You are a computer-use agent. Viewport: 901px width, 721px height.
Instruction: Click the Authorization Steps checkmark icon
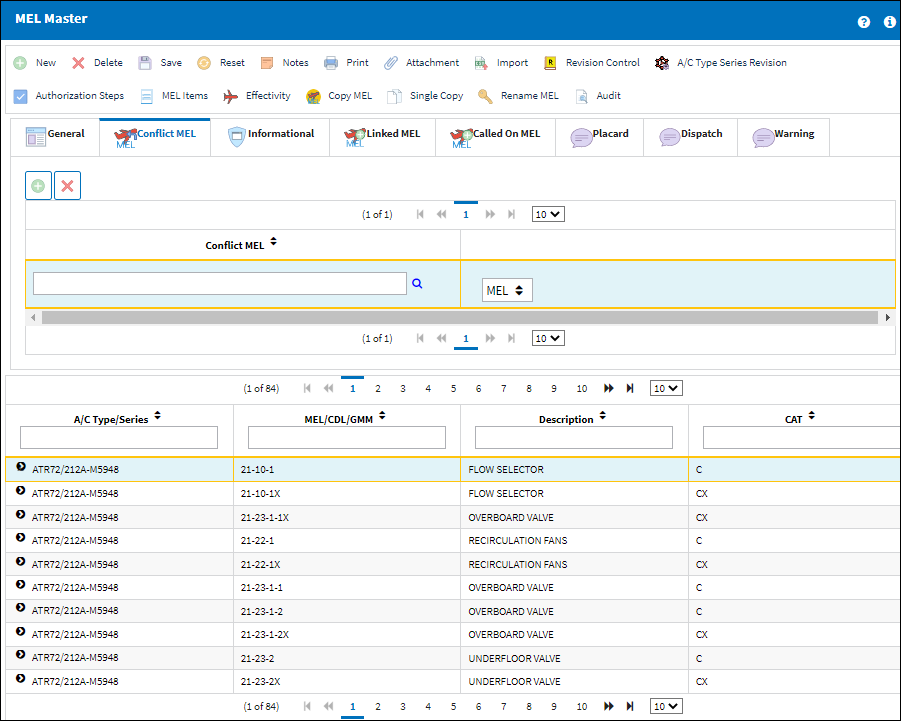pyautogui.click(x=20, y=96)
